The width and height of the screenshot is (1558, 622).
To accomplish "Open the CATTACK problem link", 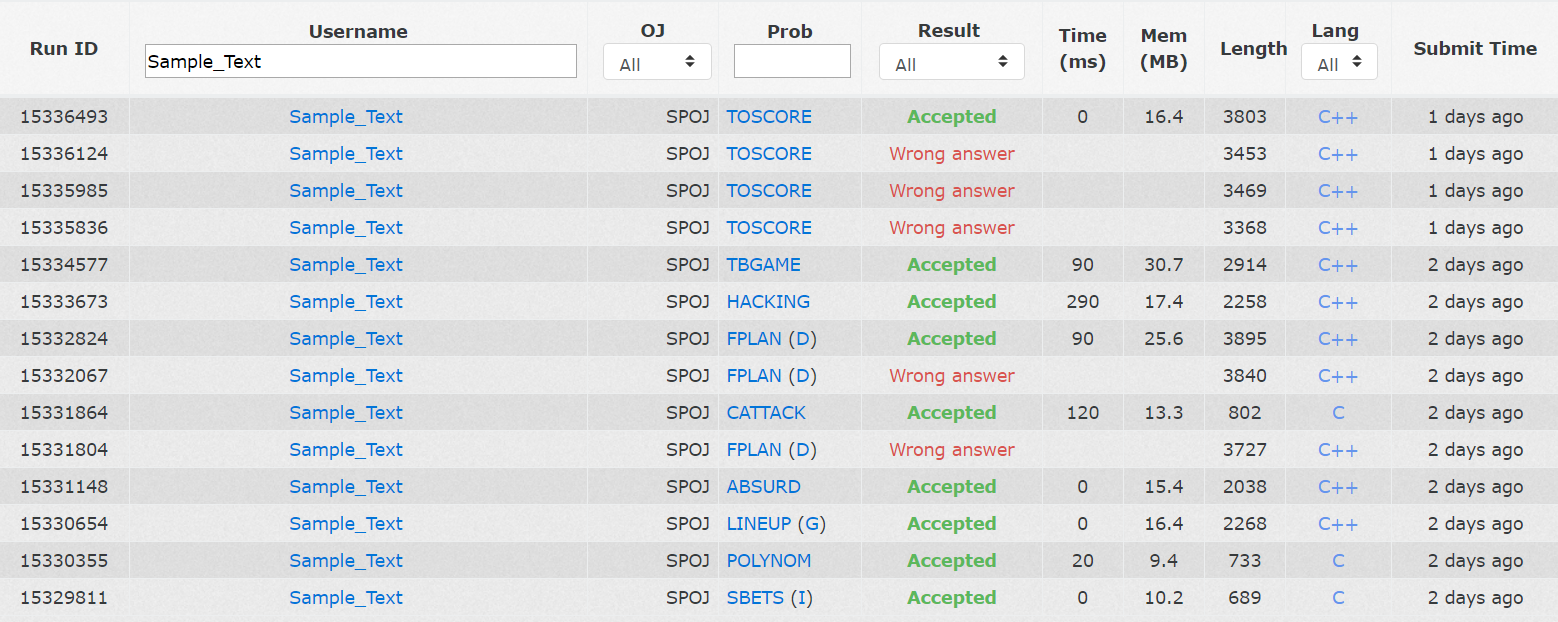I will (x=766, y=413).
